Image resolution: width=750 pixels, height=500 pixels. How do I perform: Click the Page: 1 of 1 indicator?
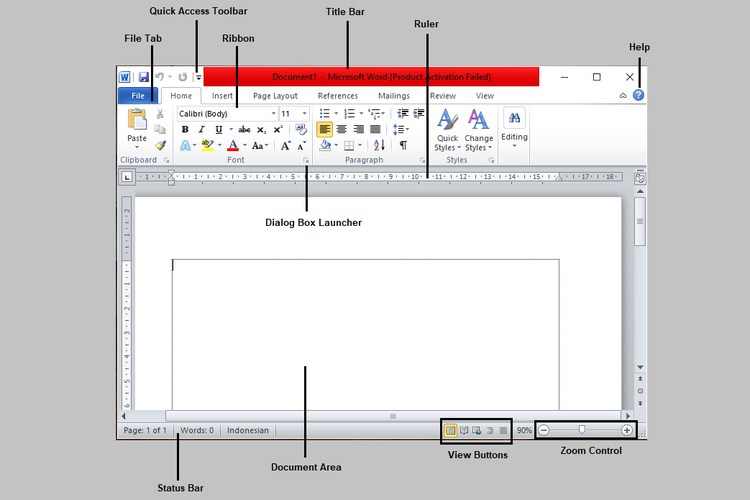(x=145, y=430)
